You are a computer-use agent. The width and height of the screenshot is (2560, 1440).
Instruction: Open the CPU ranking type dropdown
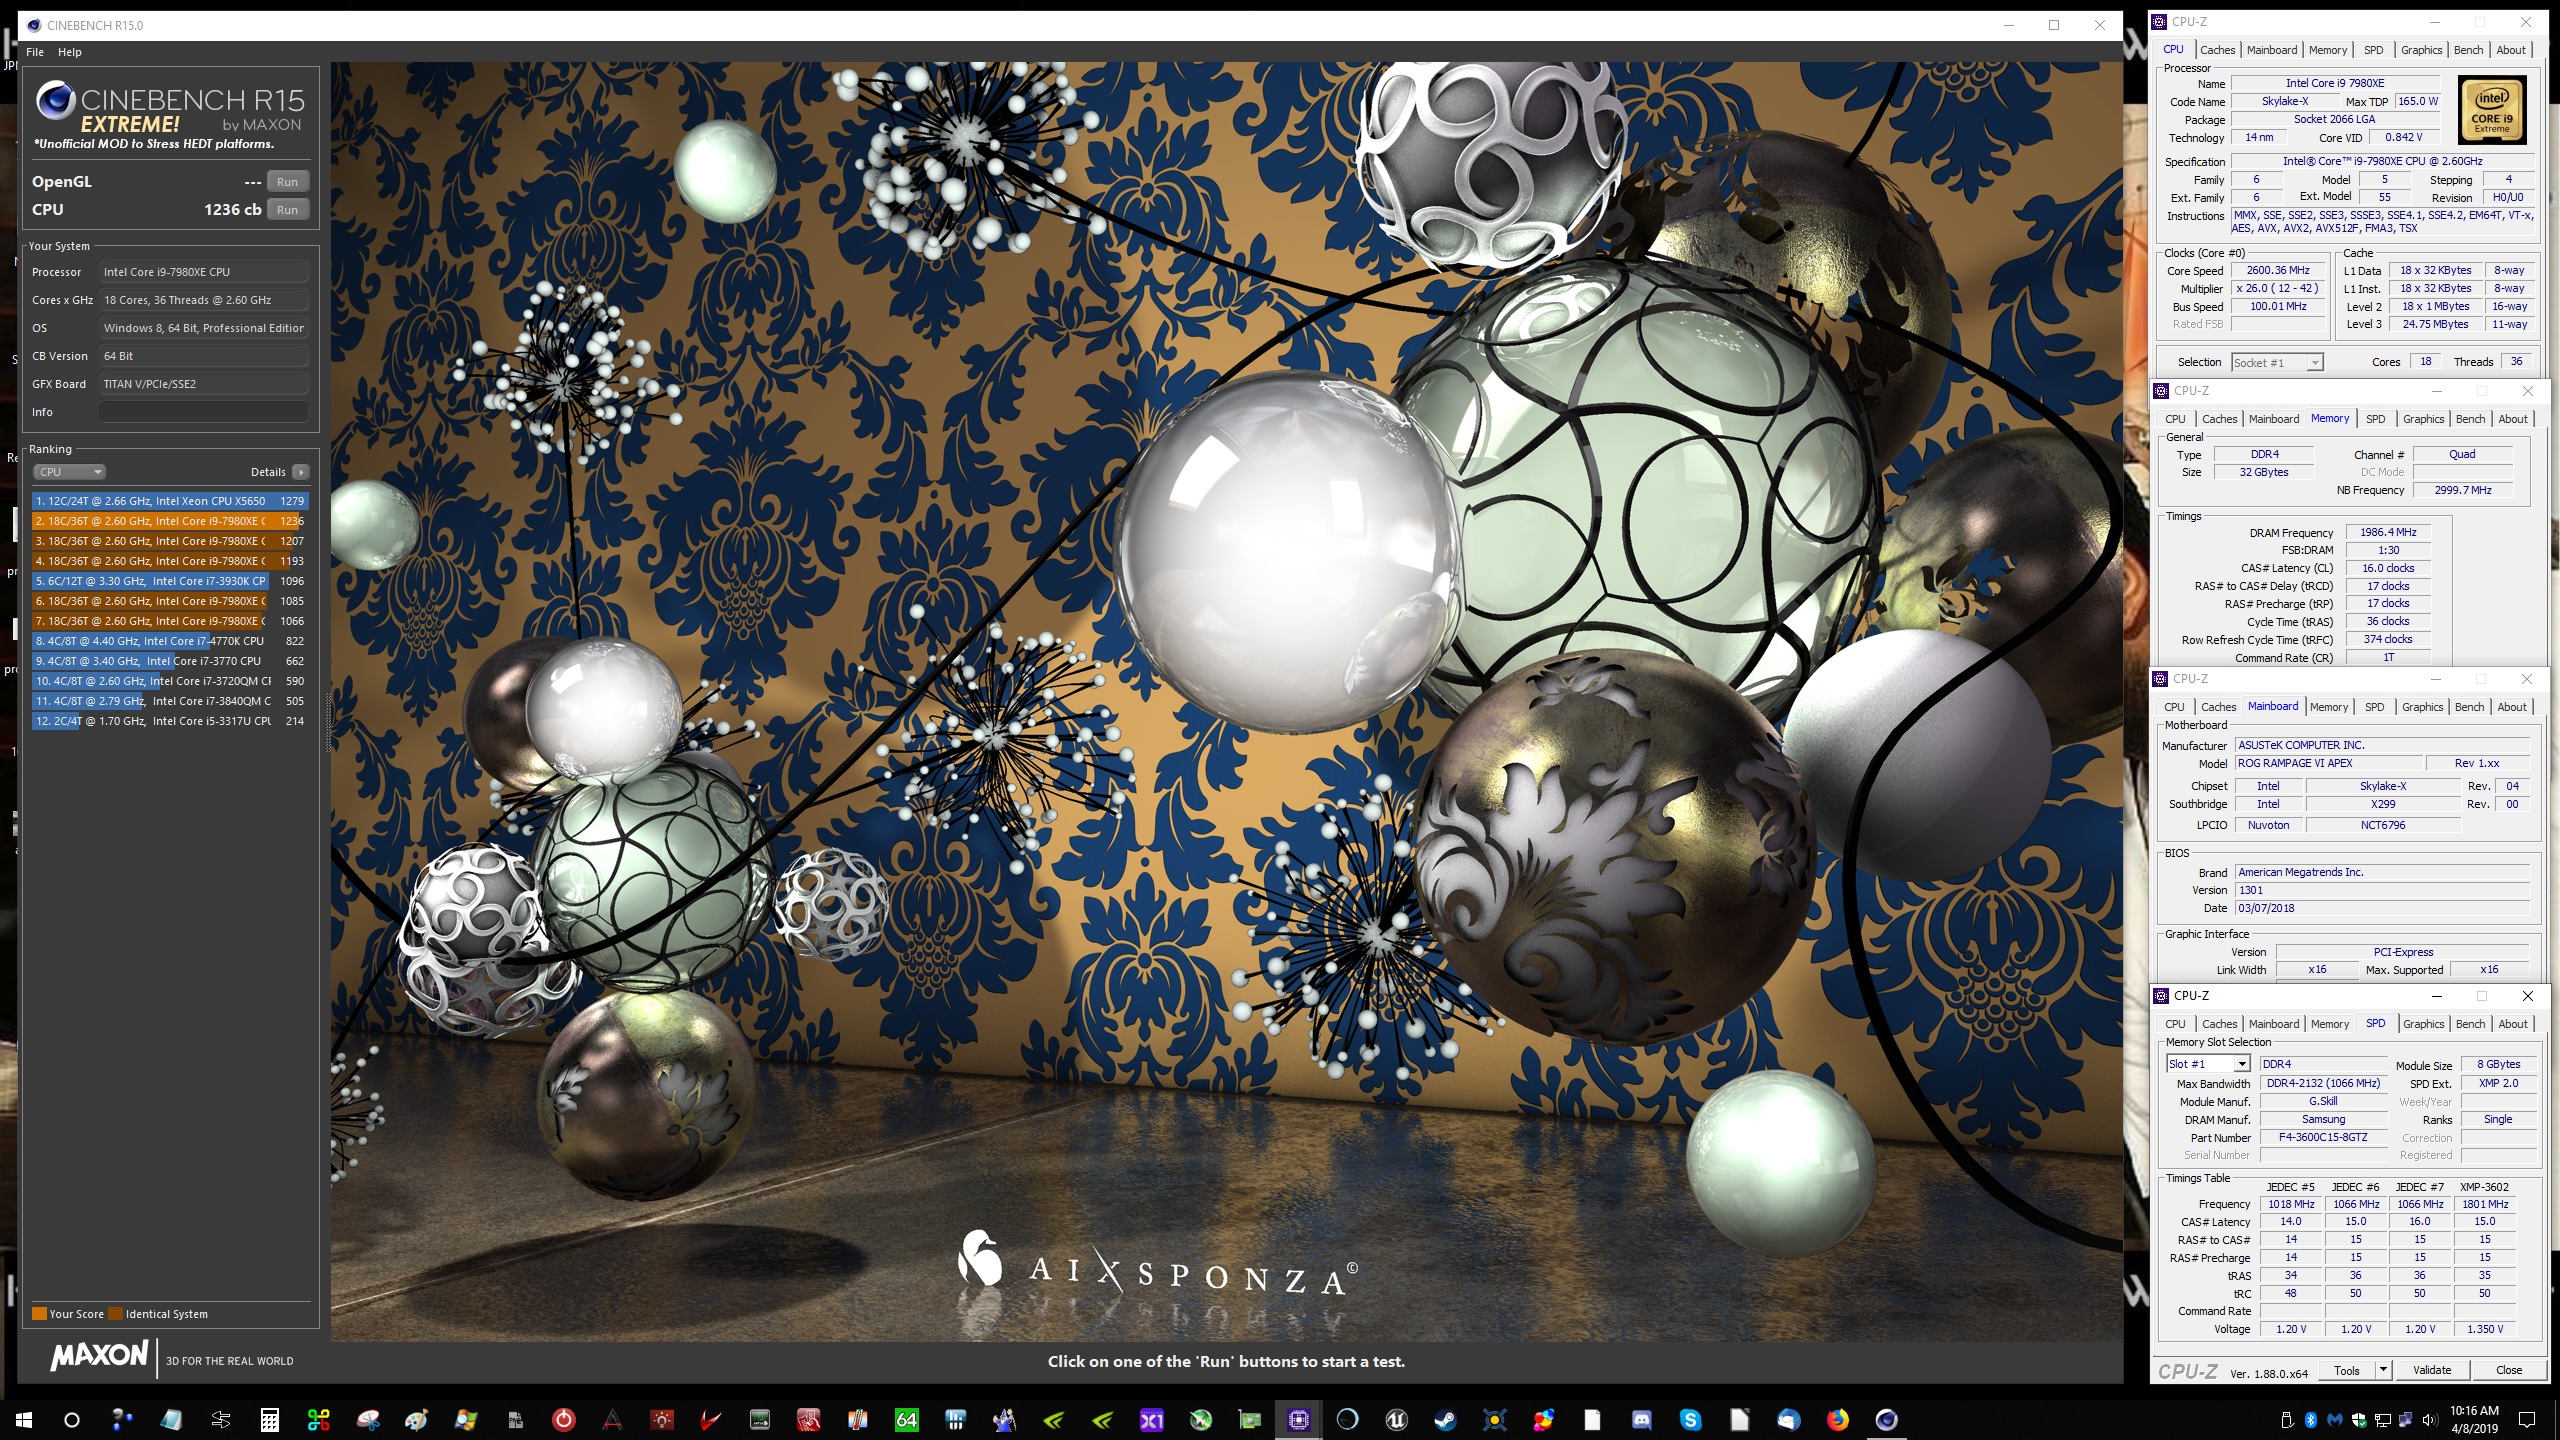tap(69, 472)
